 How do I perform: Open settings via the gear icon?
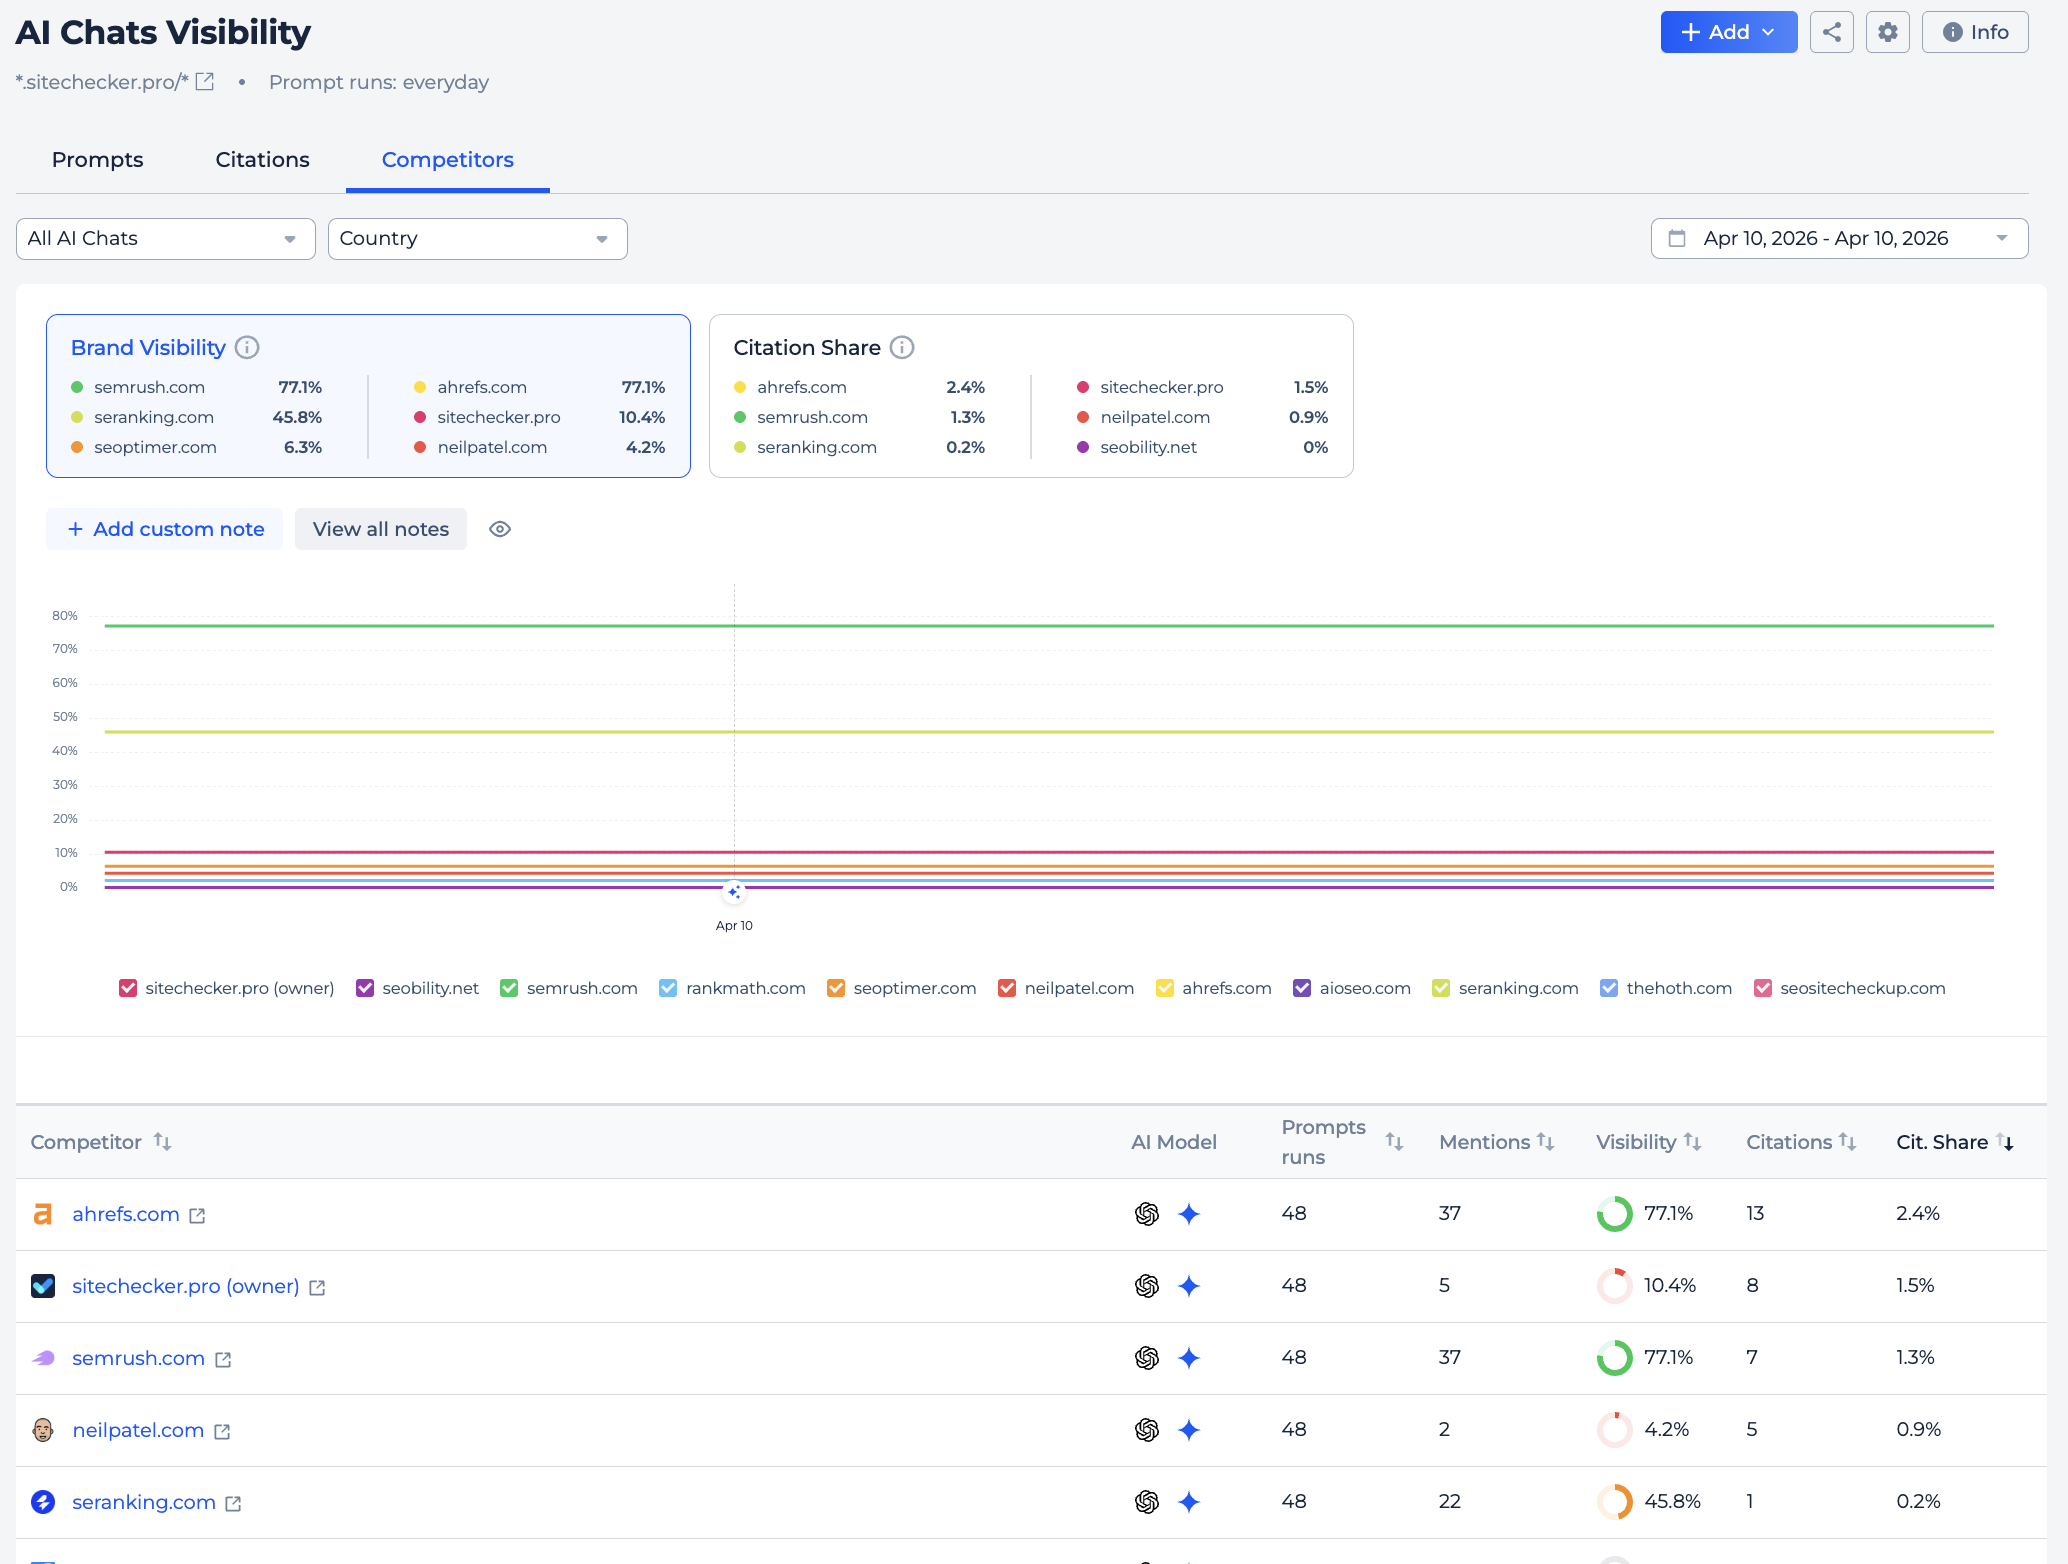pyautogui.click(x=1887, y=32)
